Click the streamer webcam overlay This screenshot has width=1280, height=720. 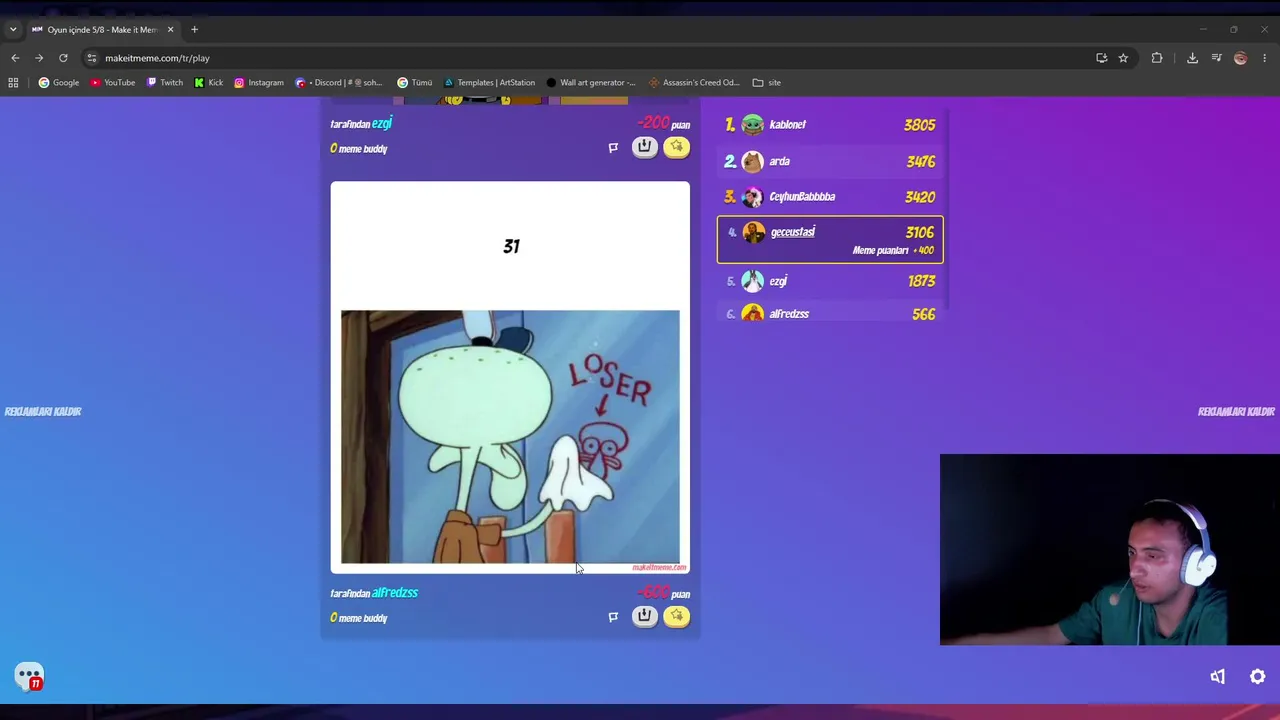(x=1110, y=550)
